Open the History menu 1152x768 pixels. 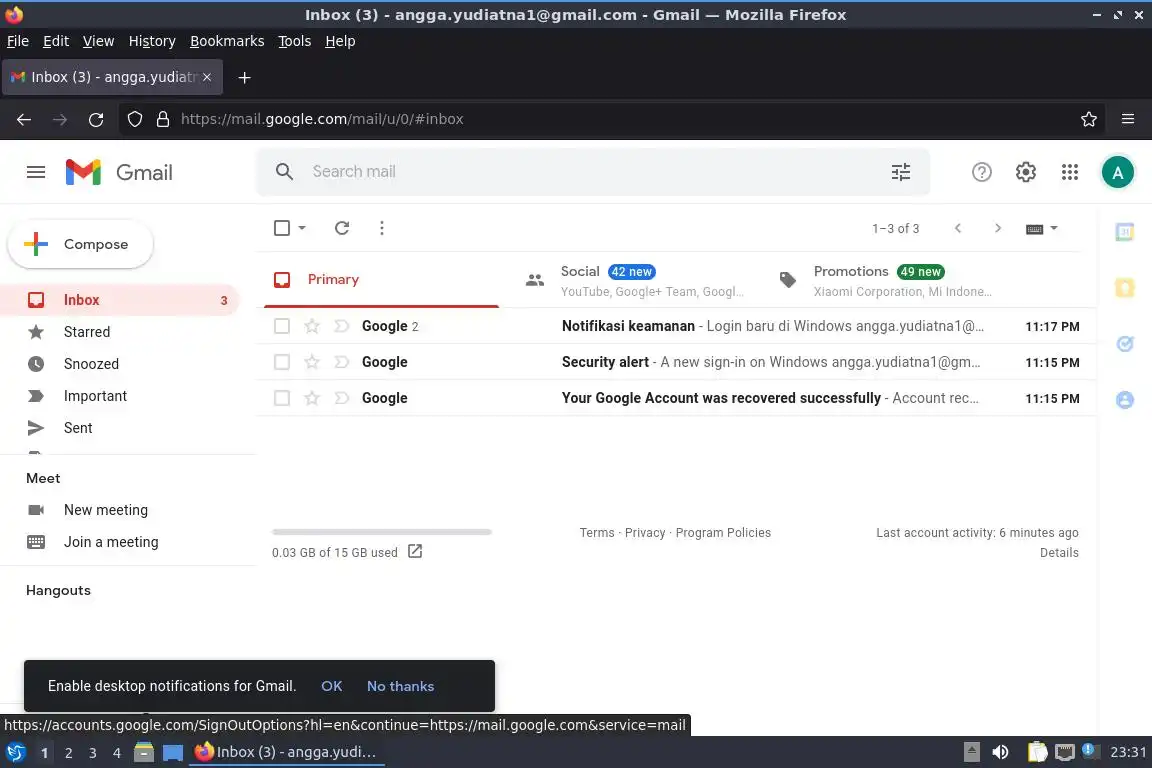152,41
